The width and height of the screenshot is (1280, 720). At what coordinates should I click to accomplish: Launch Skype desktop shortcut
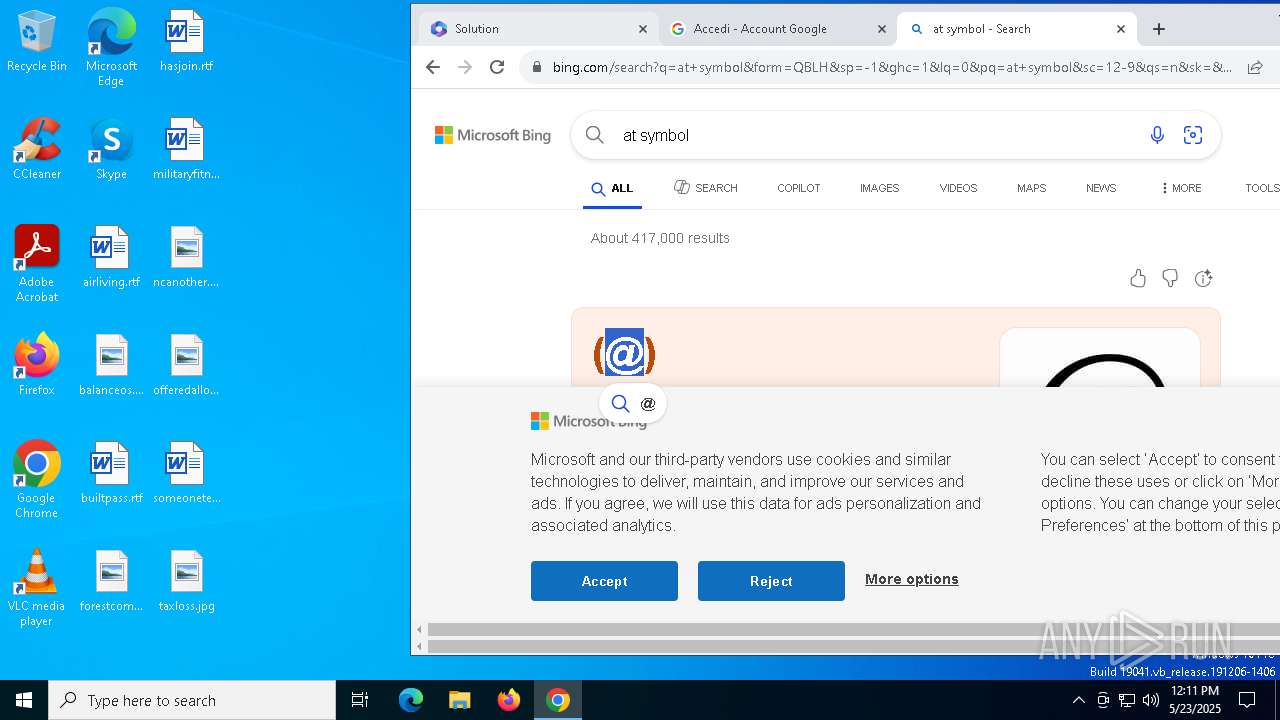pyautogui.click(x=111, y=149)
